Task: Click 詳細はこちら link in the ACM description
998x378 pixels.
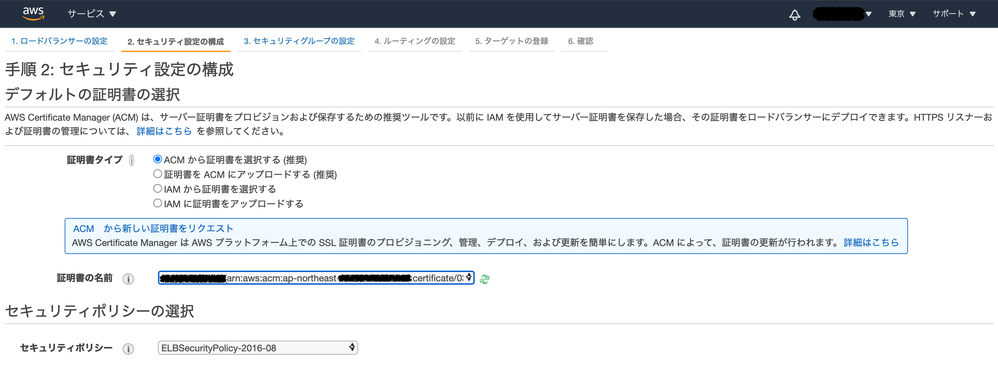Action: [x=164, y=132]
